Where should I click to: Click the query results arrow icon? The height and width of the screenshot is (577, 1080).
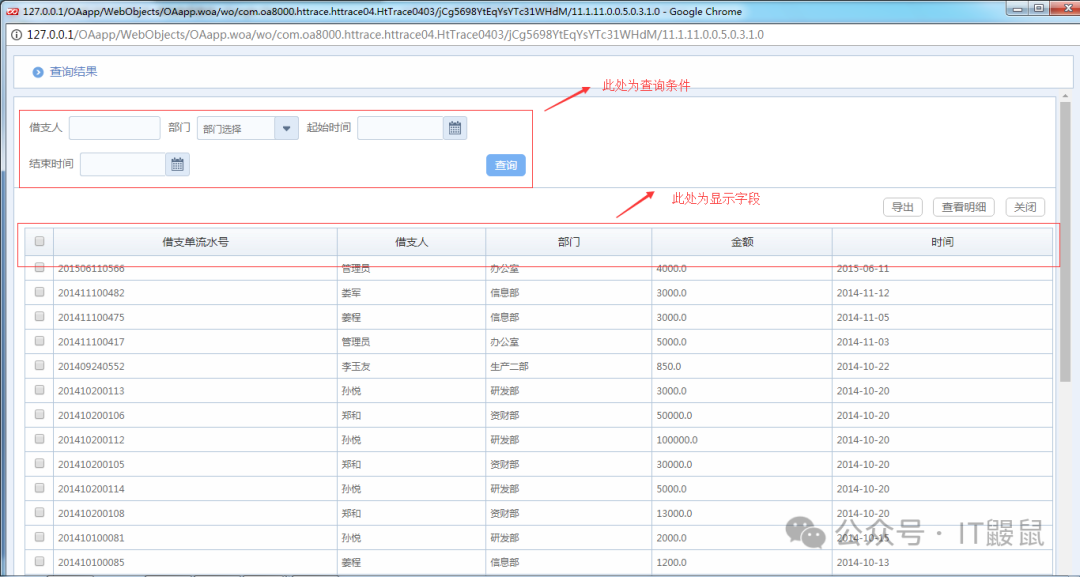coord(38,72)
